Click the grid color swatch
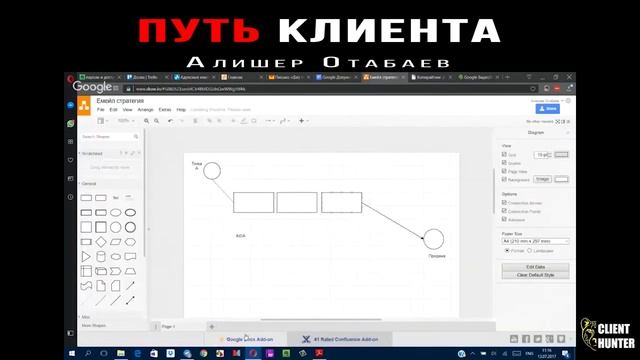This screenshot has height=360, width=640. [x=561, y=155]
